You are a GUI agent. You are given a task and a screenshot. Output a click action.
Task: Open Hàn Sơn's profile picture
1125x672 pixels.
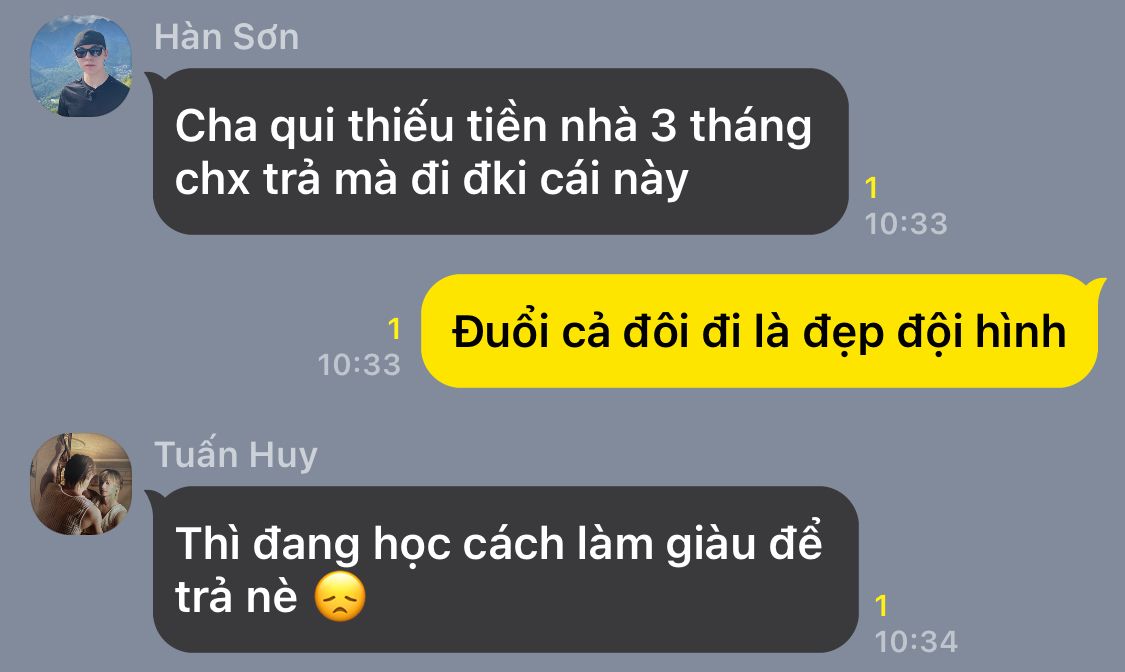(80, 66)
